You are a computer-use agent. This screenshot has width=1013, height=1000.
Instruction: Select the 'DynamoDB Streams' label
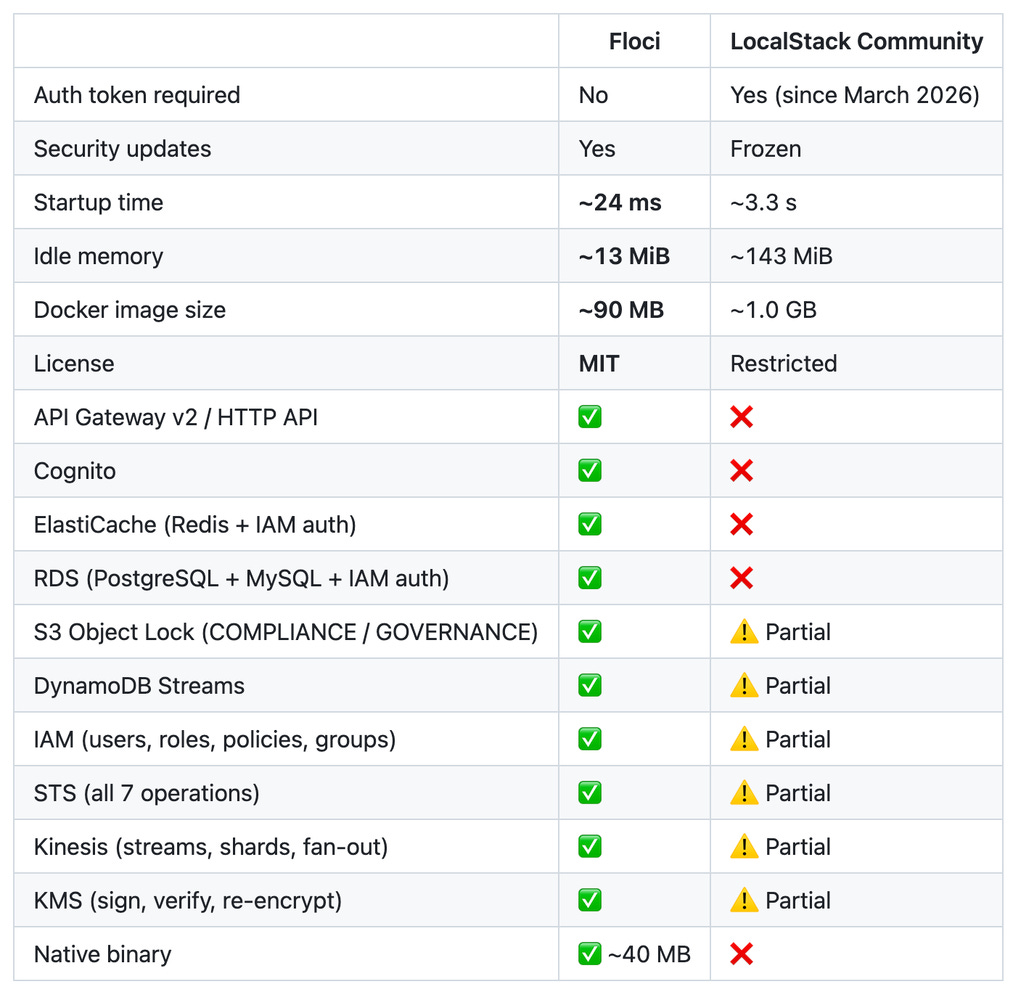point(139,685)
